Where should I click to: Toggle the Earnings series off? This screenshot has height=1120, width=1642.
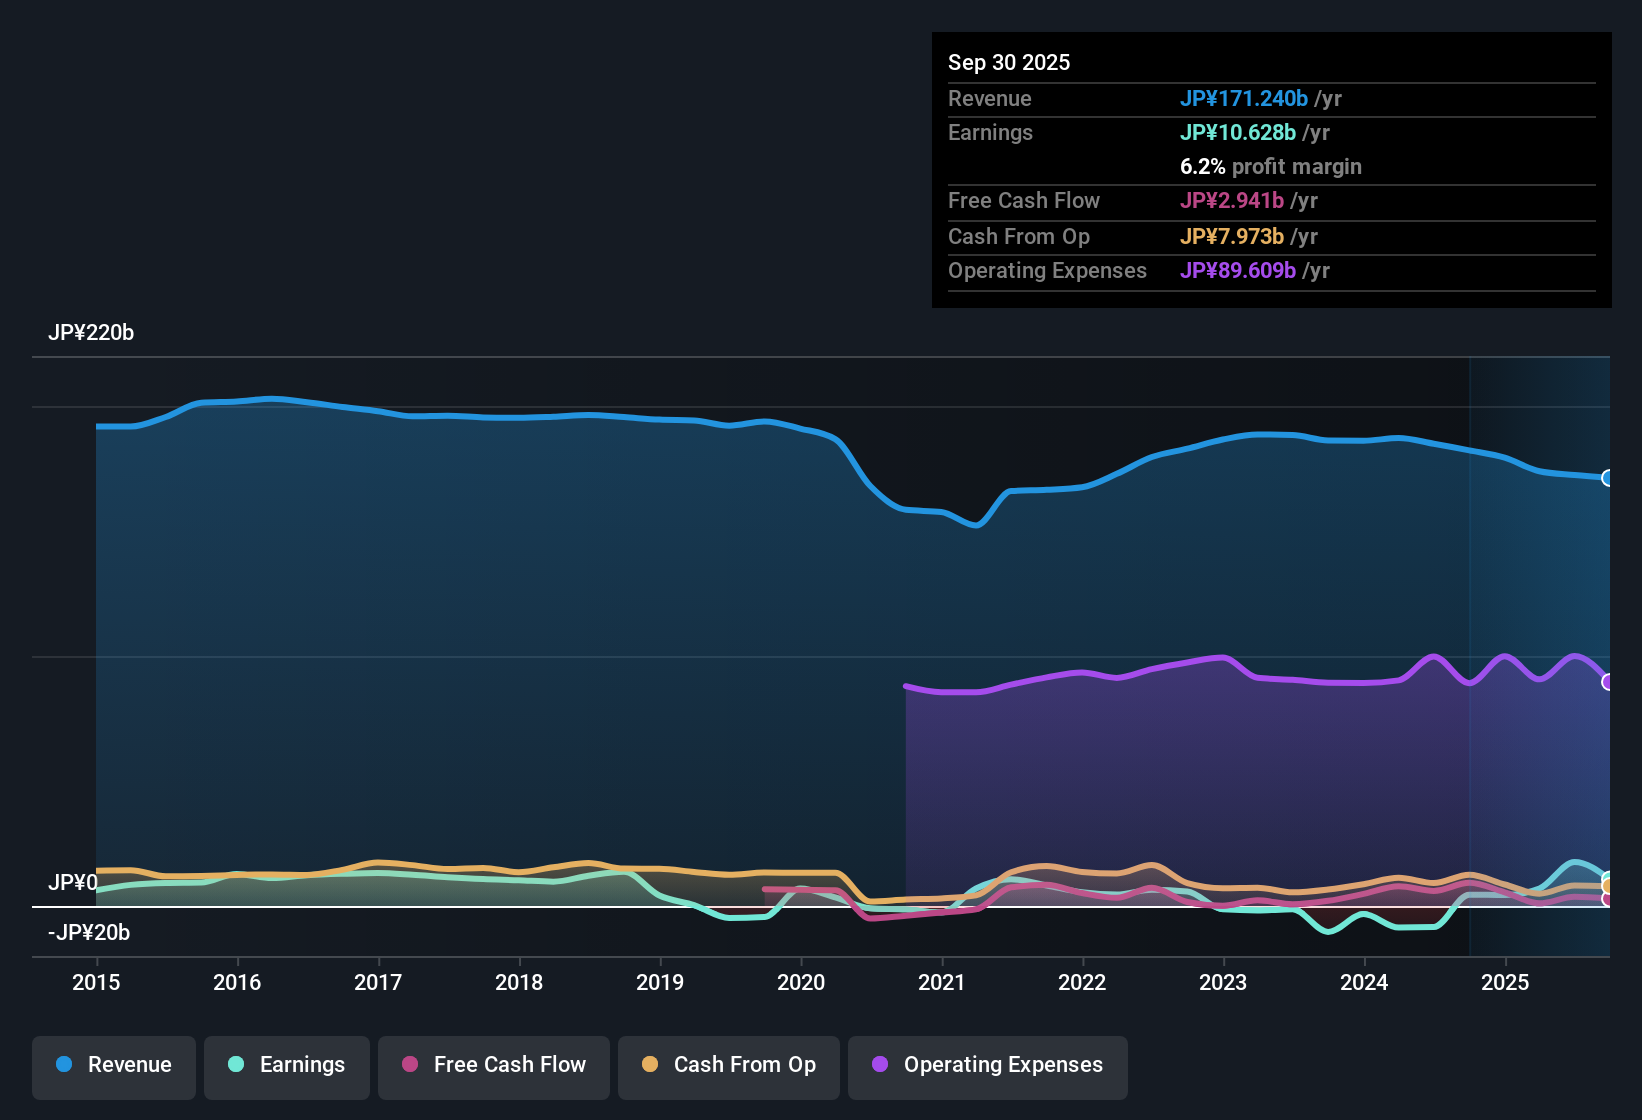click(x=286, y=1065)
